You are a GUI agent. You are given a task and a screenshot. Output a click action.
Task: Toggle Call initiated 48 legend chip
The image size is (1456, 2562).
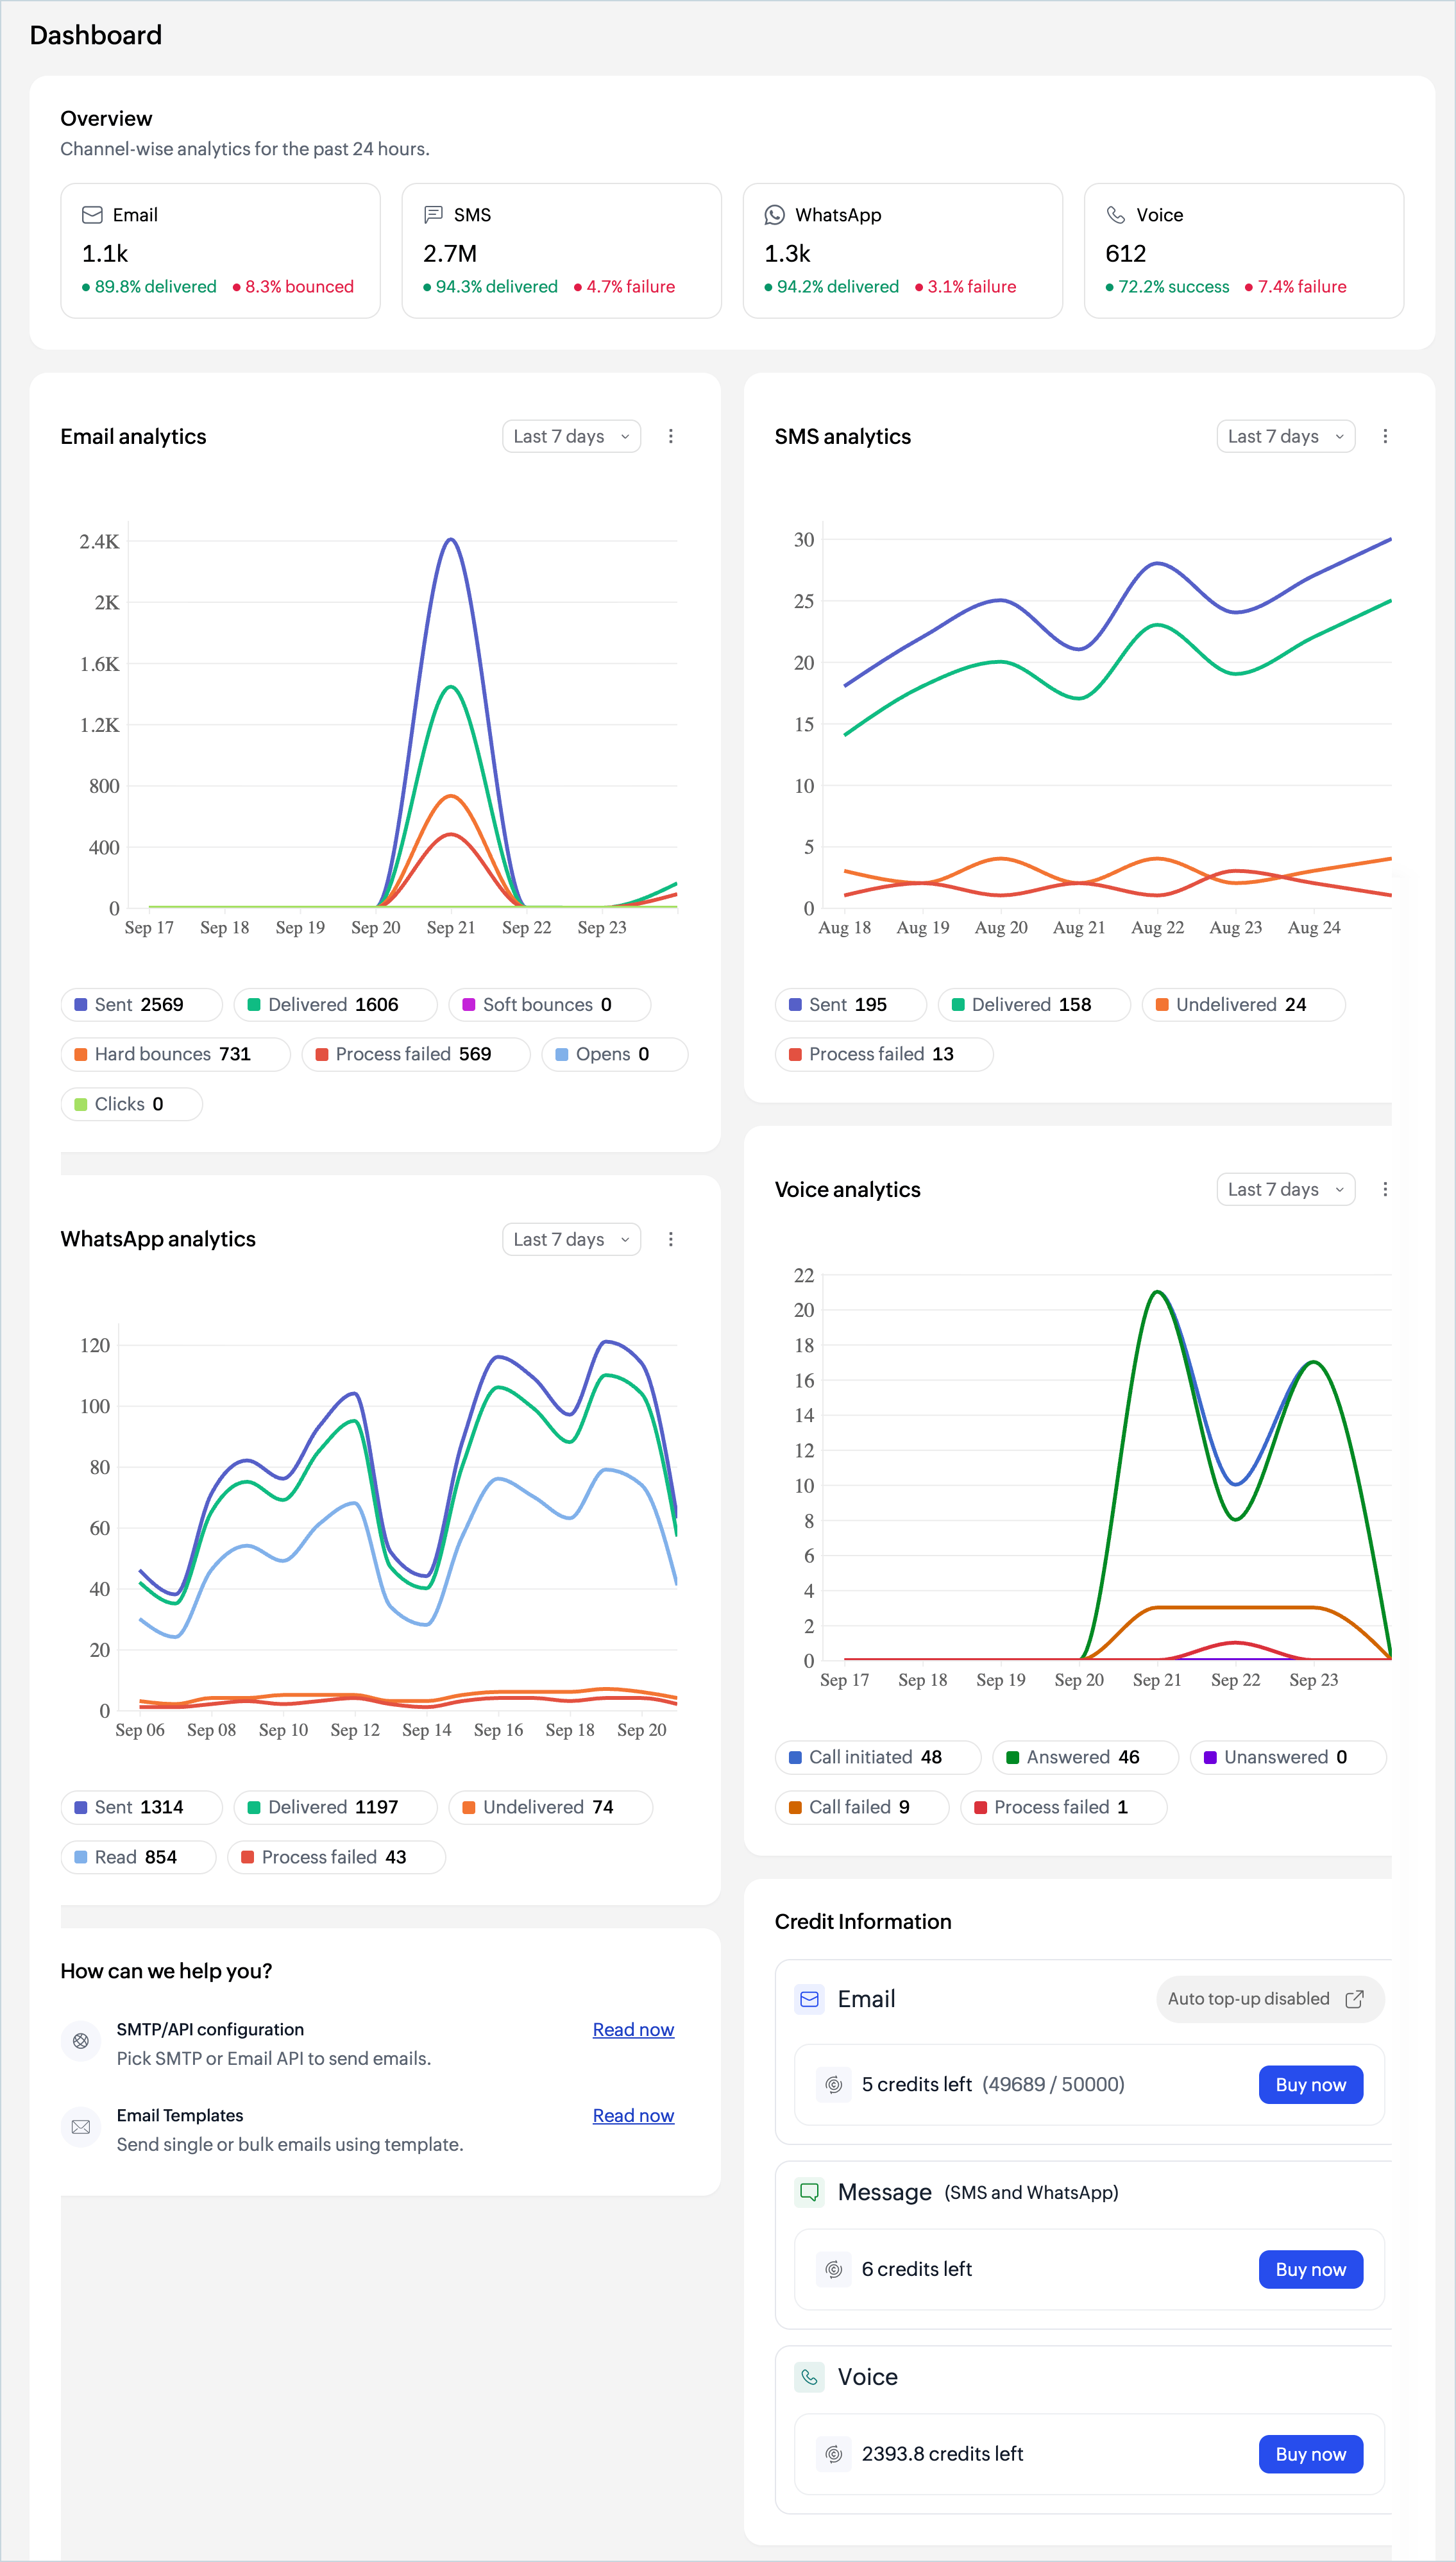[878, 1757]
